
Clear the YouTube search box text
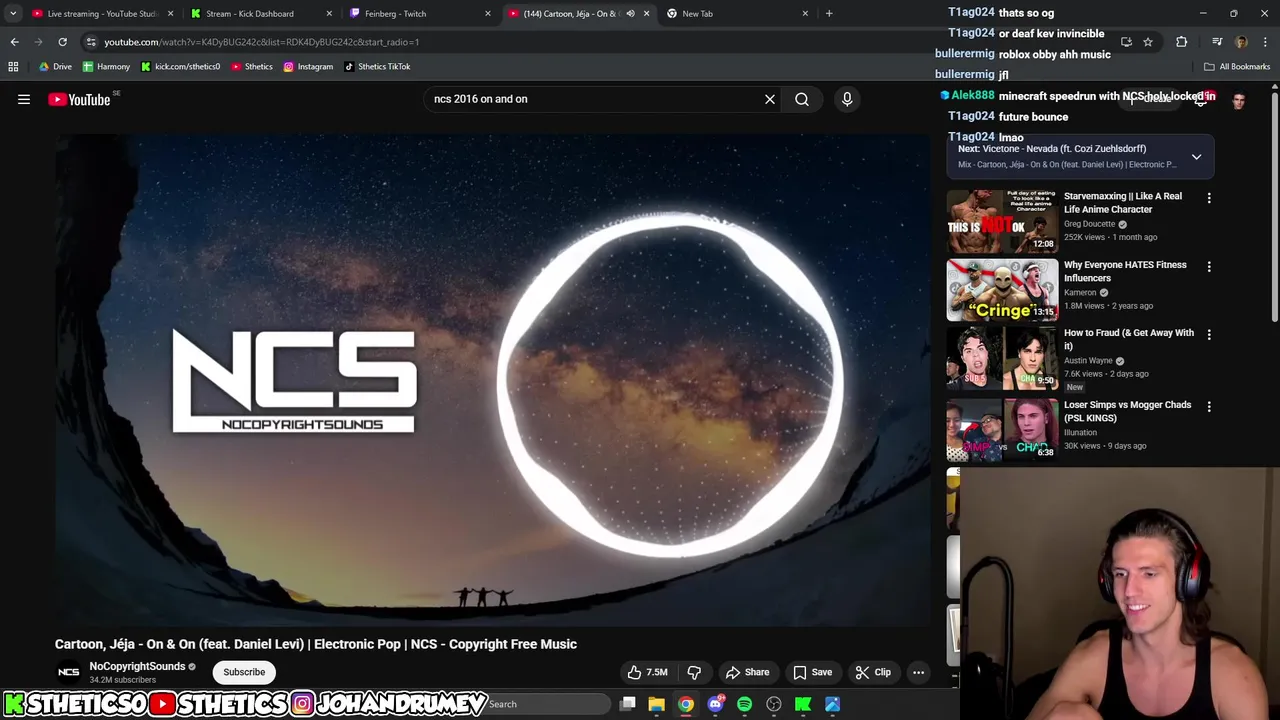tap(770, 99)
